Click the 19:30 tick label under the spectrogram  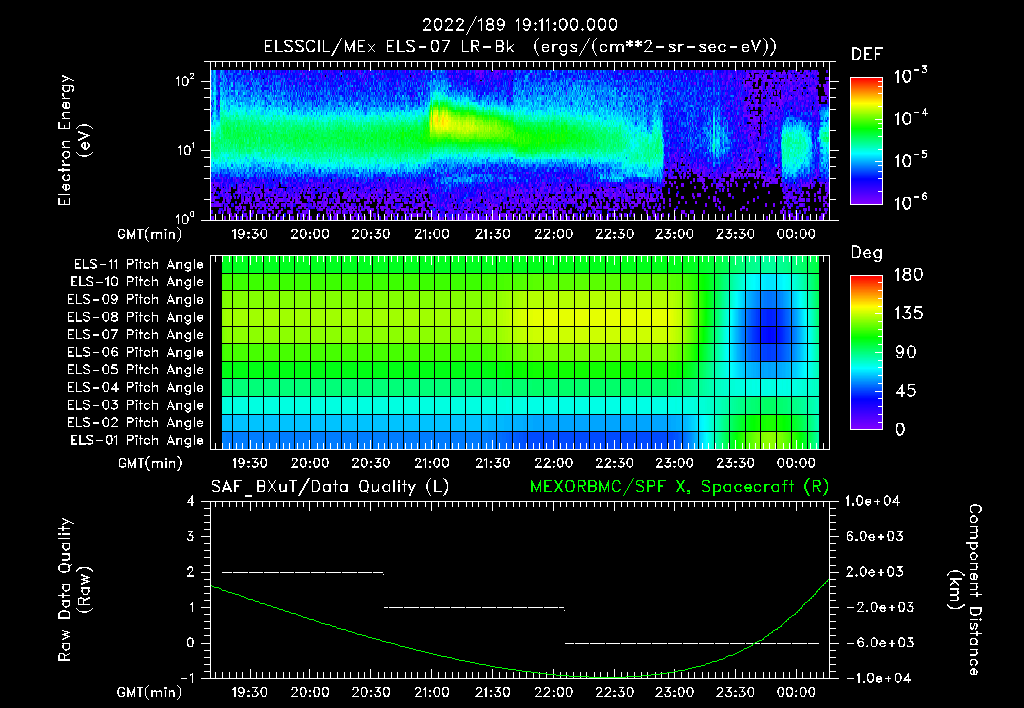click(249, 234)
